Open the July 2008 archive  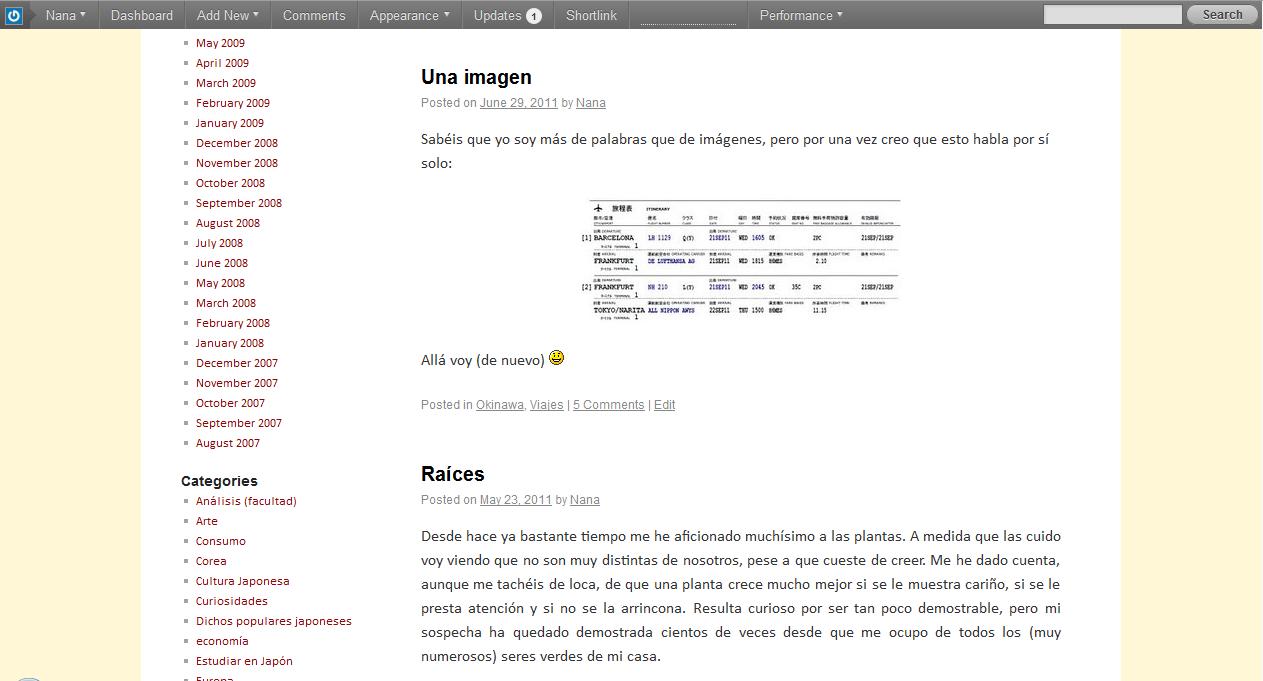(x=219, y=243)
